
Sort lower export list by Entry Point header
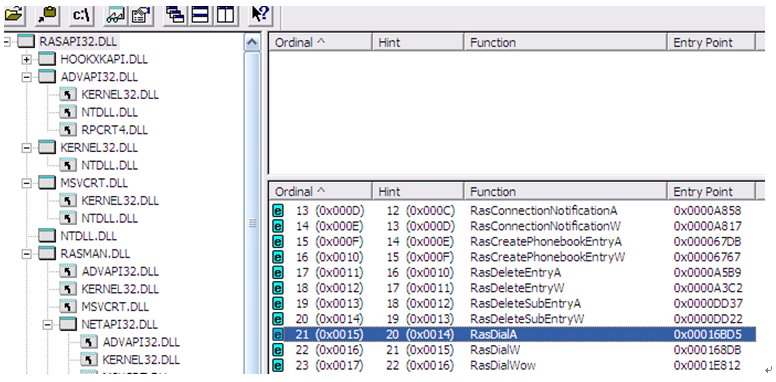pos(711,191)
